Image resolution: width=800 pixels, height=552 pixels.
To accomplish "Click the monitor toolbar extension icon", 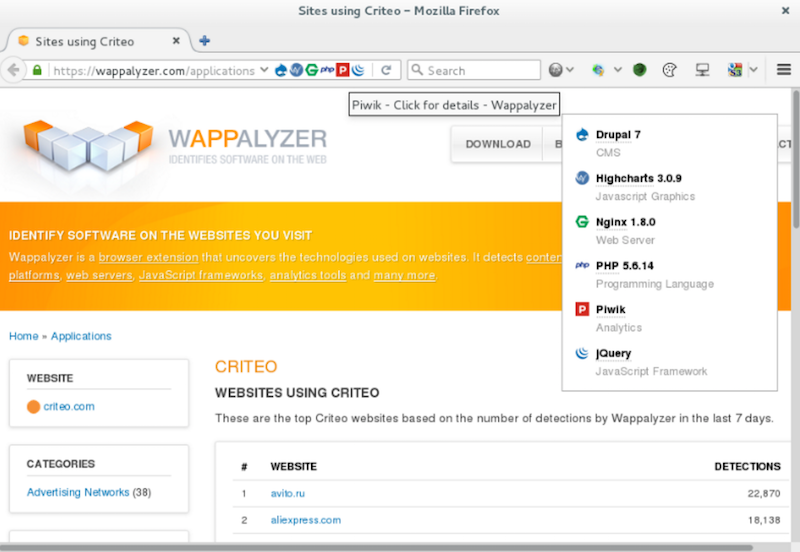I will [x=703, y=70].
